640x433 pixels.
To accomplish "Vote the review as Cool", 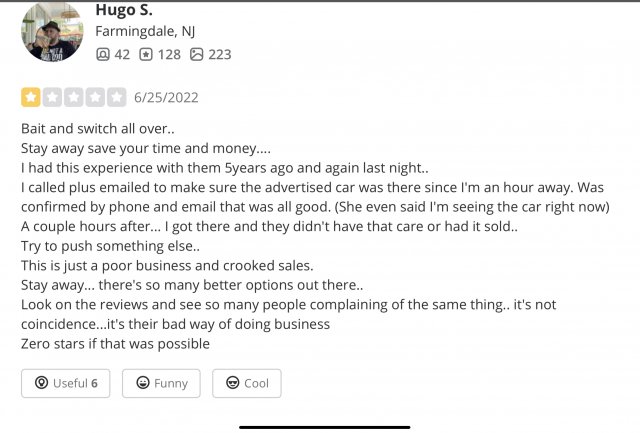I will coord(247,383).
